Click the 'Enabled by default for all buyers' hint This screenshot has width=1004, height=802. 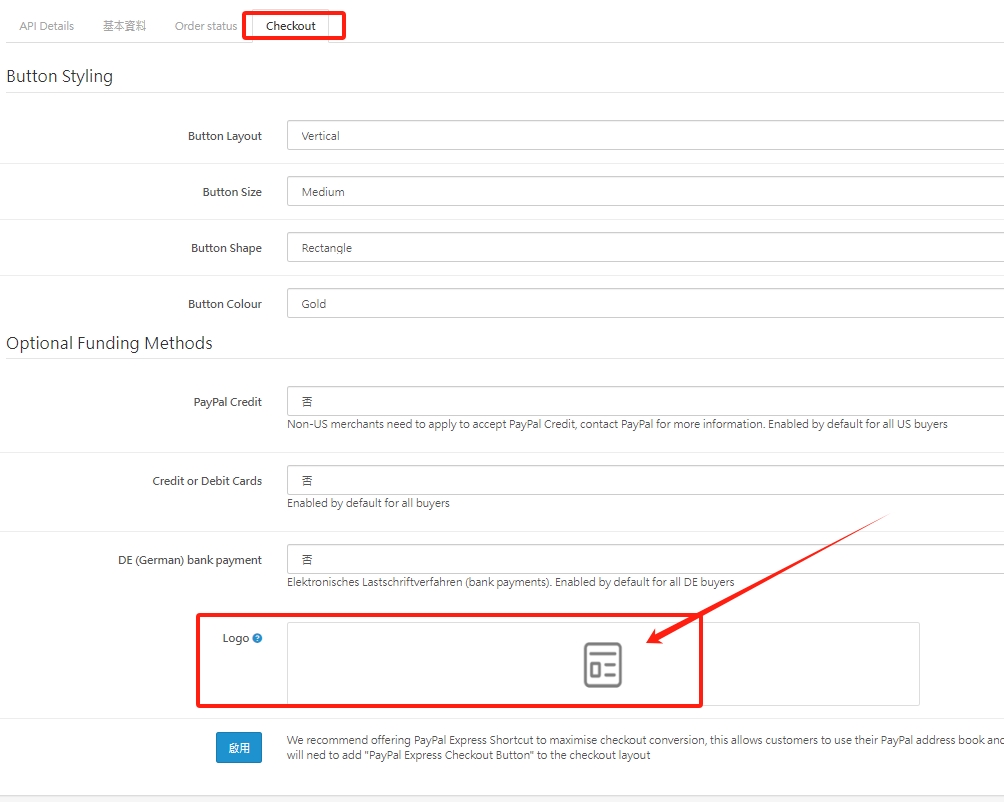(x=368, y=503)
